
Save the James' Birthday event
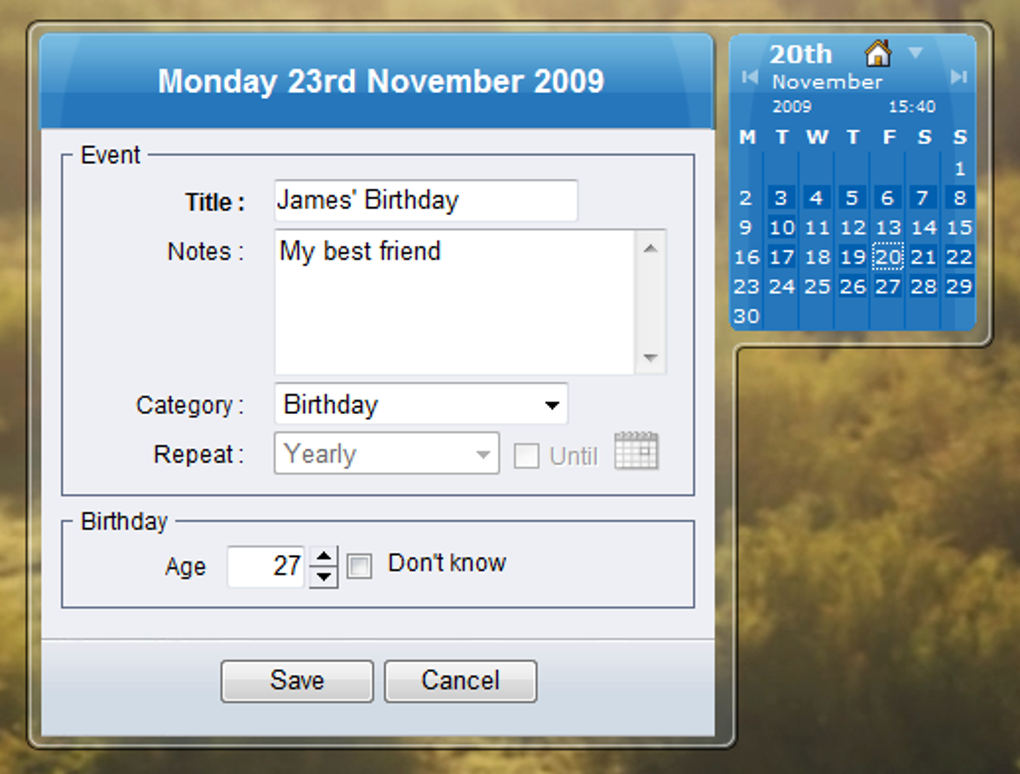point(296,680)
